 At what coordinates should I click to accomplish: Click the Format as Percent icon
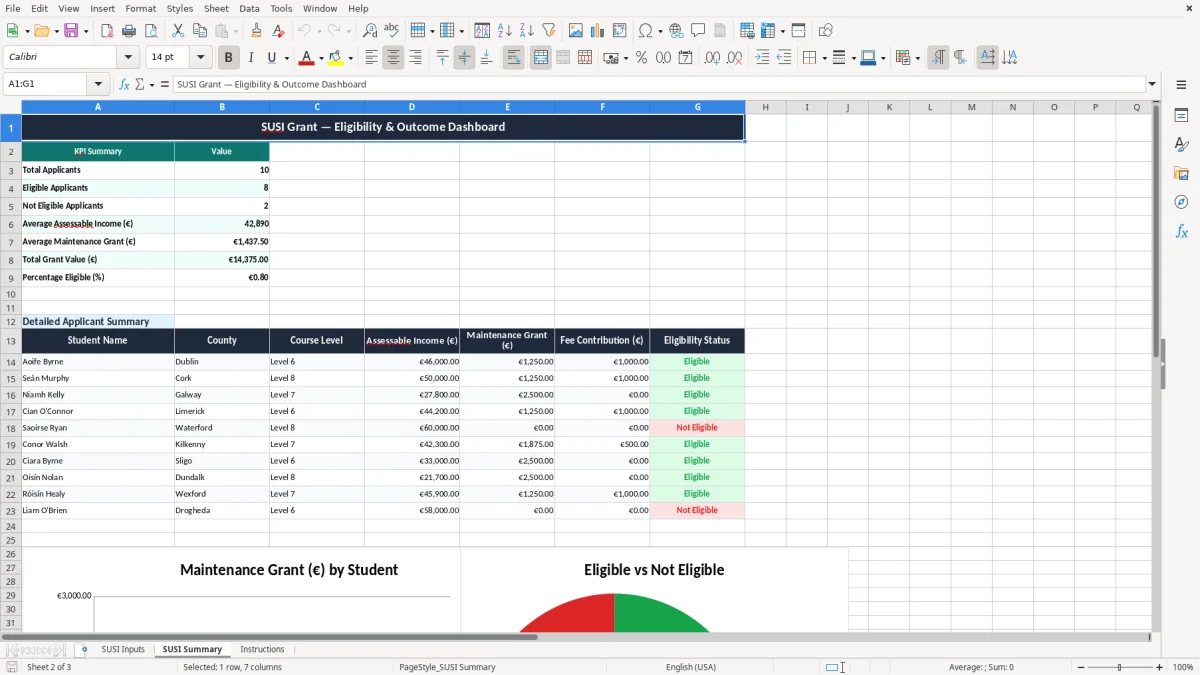[641, 58]
